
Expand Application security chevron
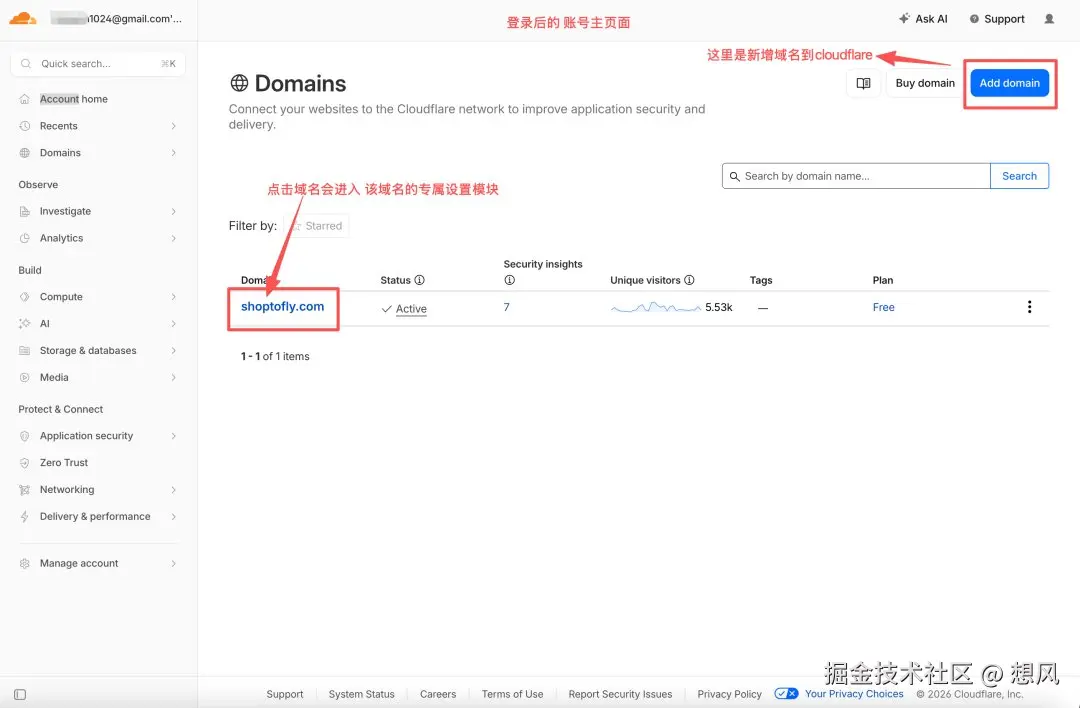click(174, 436)
